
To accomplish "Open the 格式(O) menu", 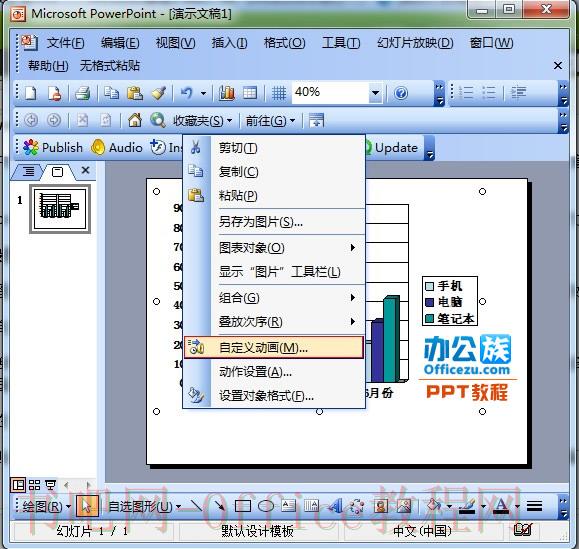I will [x=284, y=43].
